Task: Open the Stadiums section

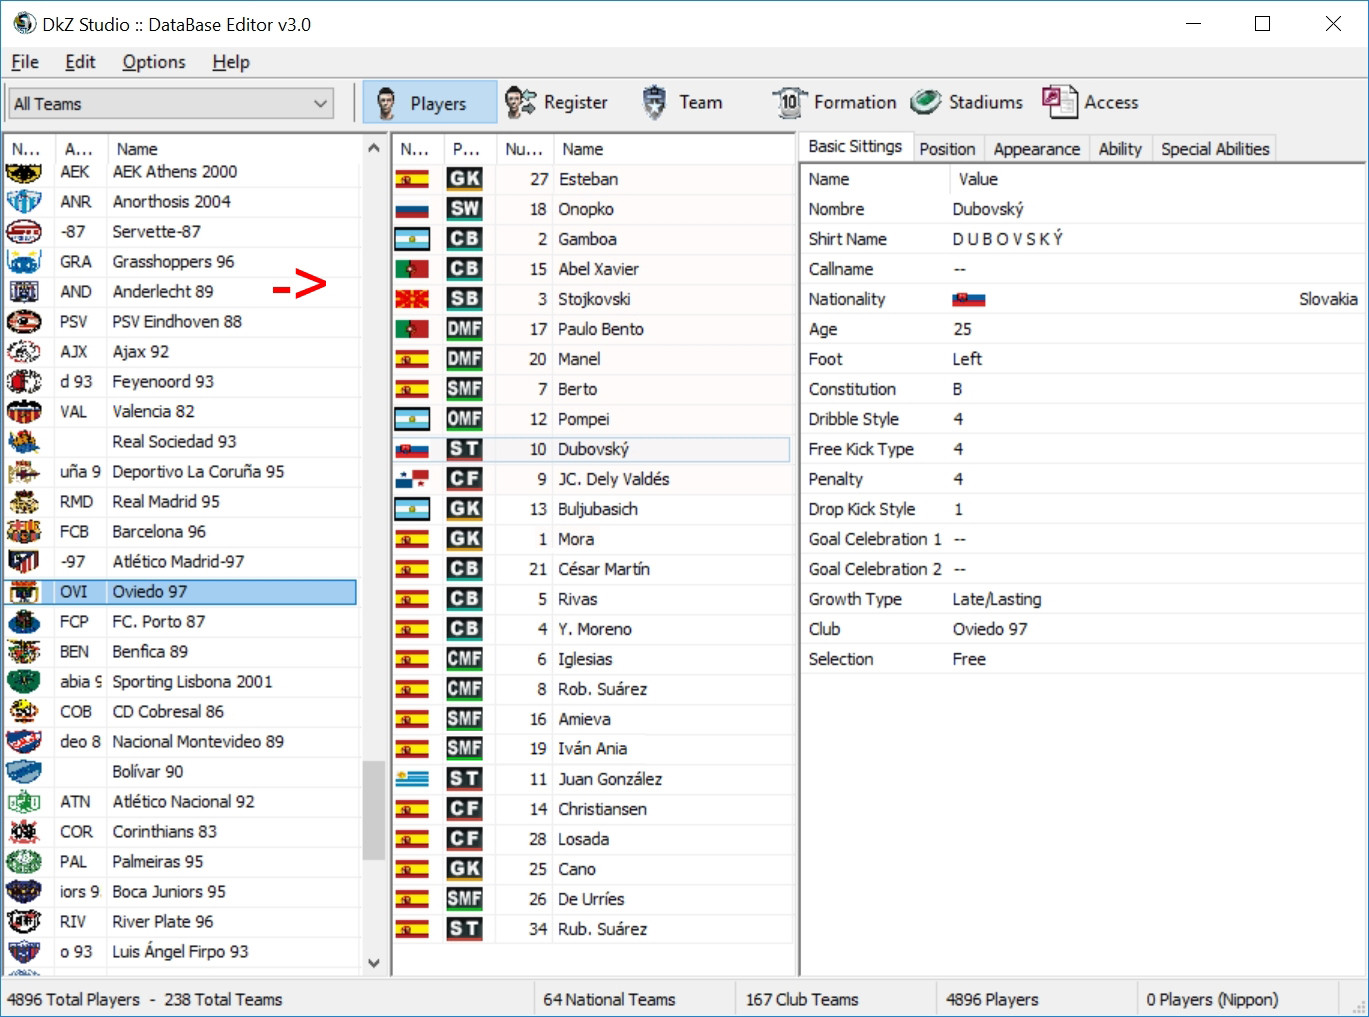Action: (x=967, y=103)
